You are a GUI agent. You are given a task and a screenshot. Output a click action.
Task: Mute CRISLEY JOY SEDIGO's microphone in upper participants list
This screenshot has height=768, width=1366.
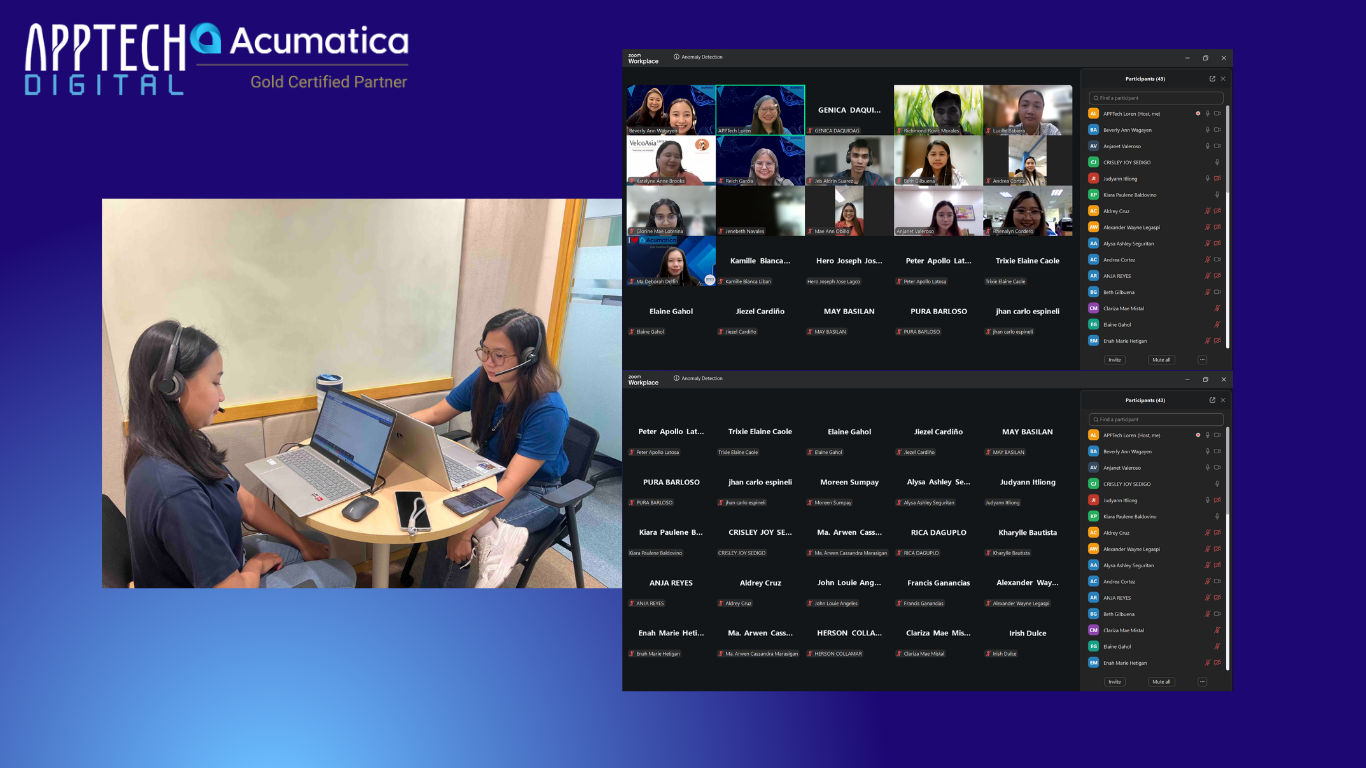tap(1217, 162)
